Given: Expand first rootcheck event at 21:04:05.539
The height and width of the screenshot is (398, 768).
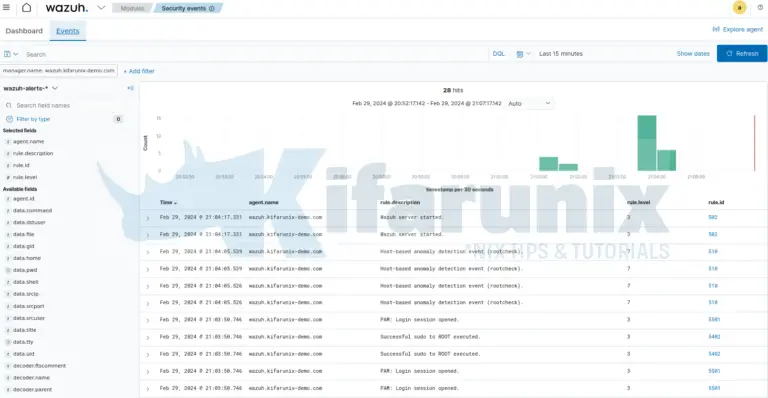Looking at the screenshot, I should (147, 252).
